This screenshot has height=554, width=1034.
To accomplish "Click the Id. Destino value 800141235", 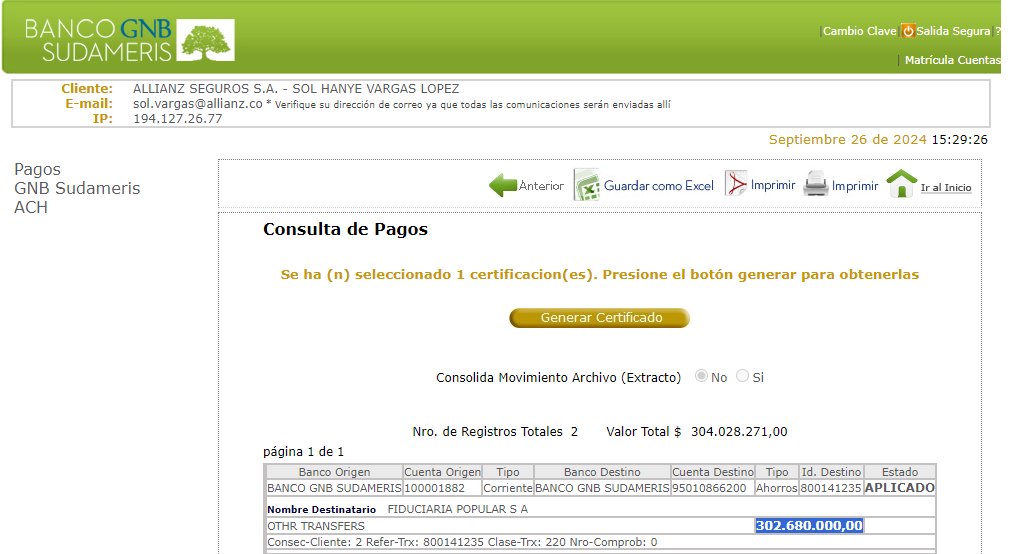I will tap(831, 489).
